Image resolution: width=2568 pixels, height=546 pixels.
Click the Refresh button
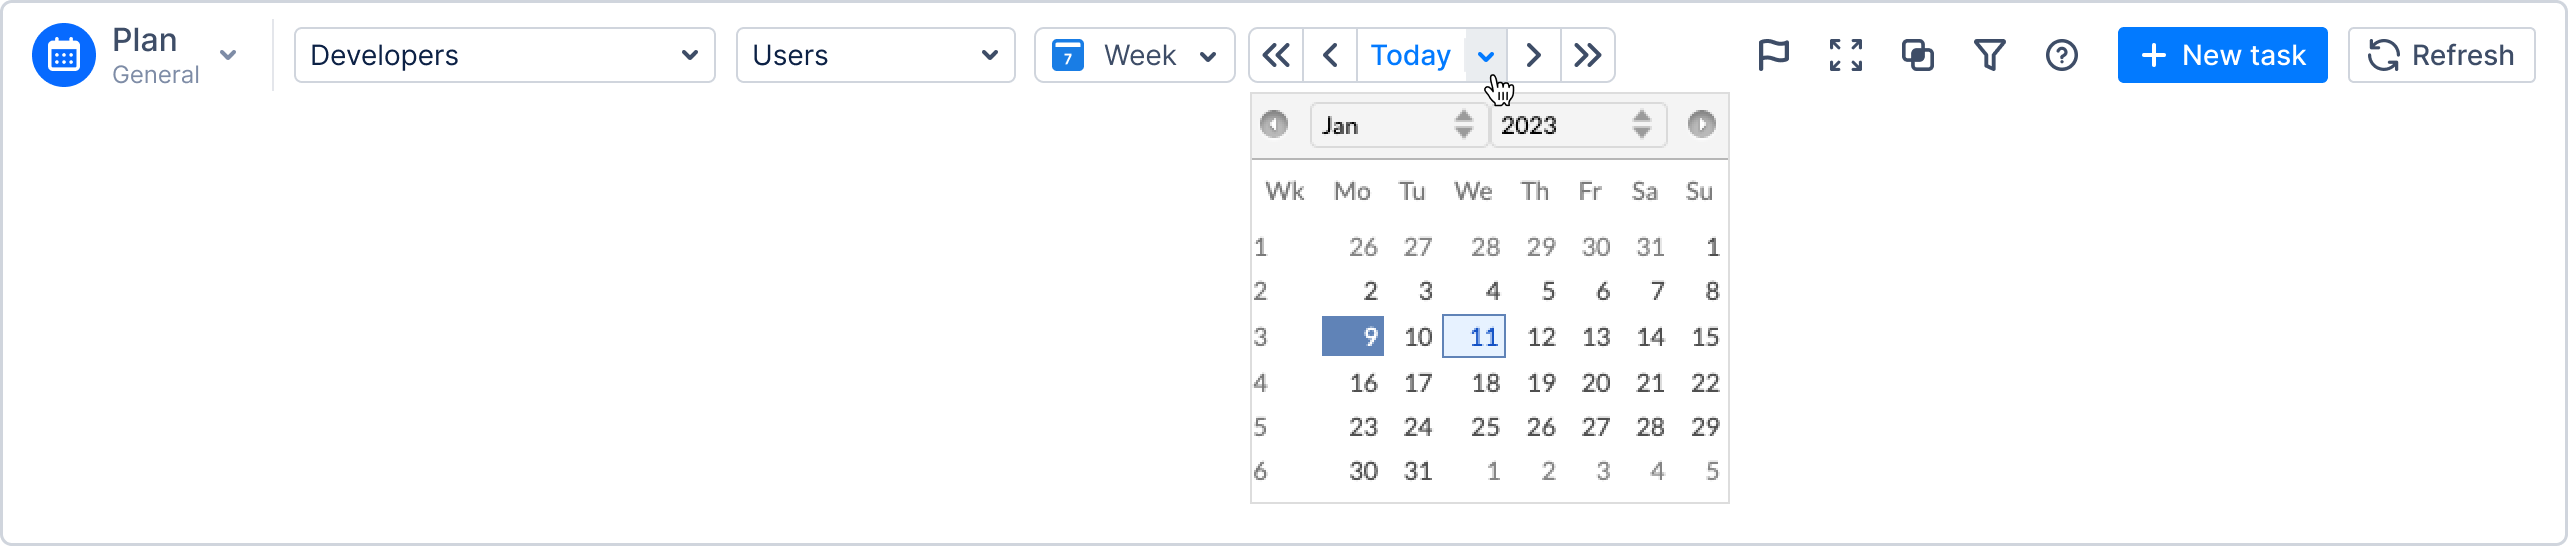pyautogui.click(x=2441, y=55)
